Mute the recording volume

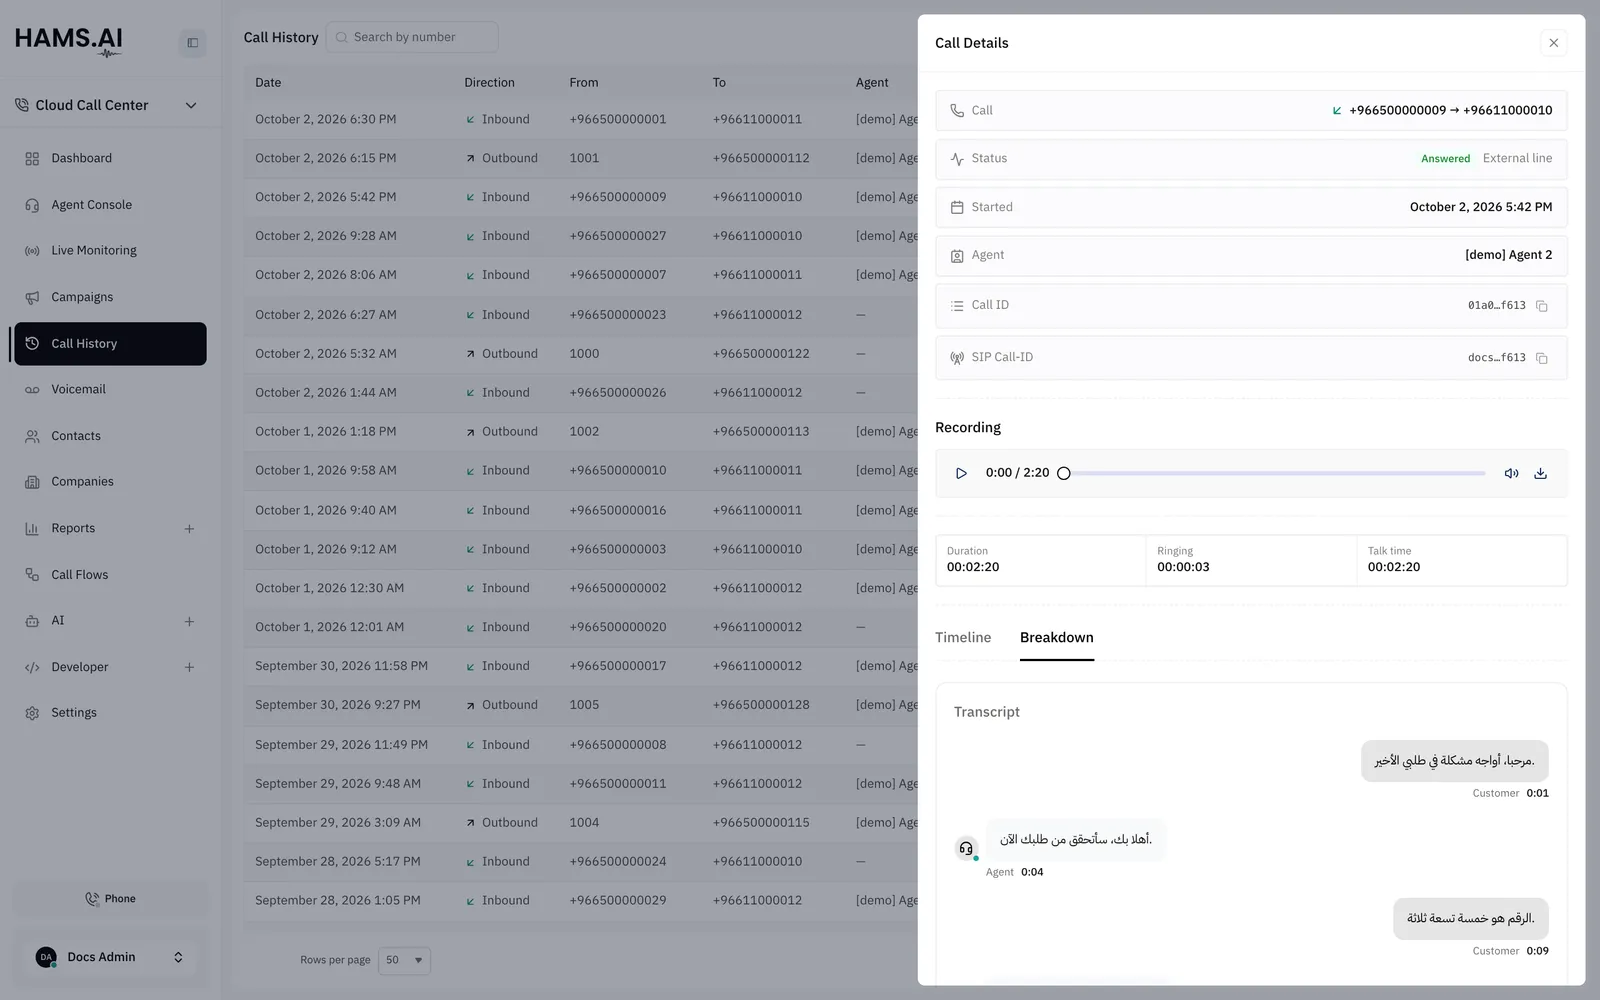point(1511,473)
